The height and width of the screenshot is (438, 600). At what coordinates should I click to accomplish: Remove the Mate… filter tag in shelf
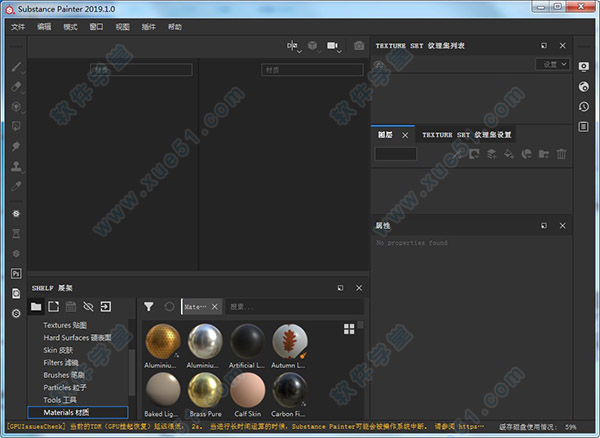(215, 307)
